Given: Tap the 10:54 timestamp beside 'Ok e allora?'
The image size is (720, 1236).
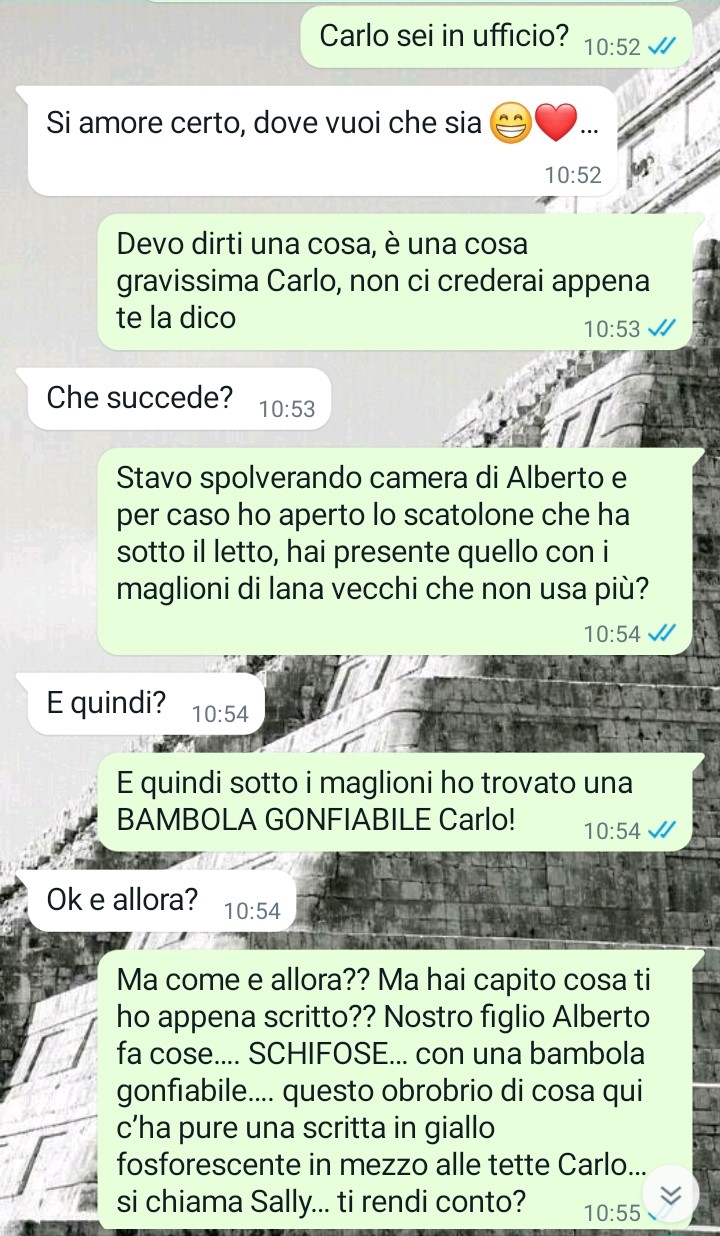Looking at the screenshot, I should tap(254, 910).
